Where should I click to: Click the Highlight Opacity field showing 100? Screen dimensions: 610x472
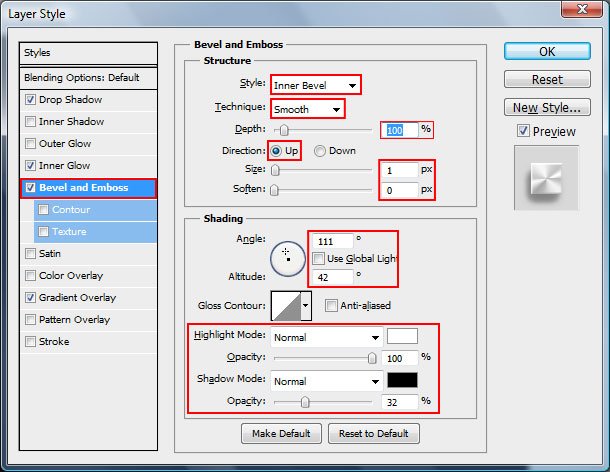tap(400, 358)
